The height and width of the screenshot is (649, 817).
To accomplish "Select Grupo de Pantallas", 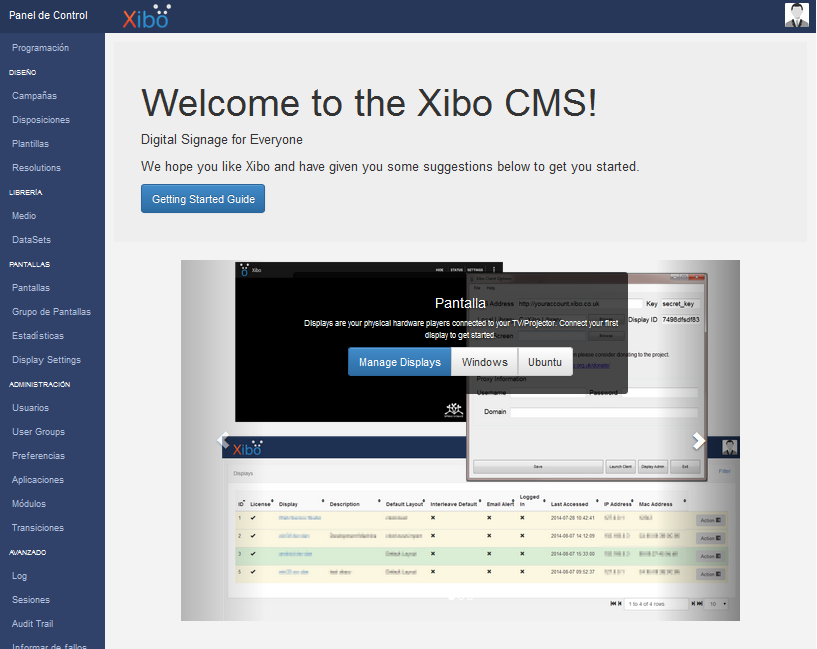I will pos(52,311).
